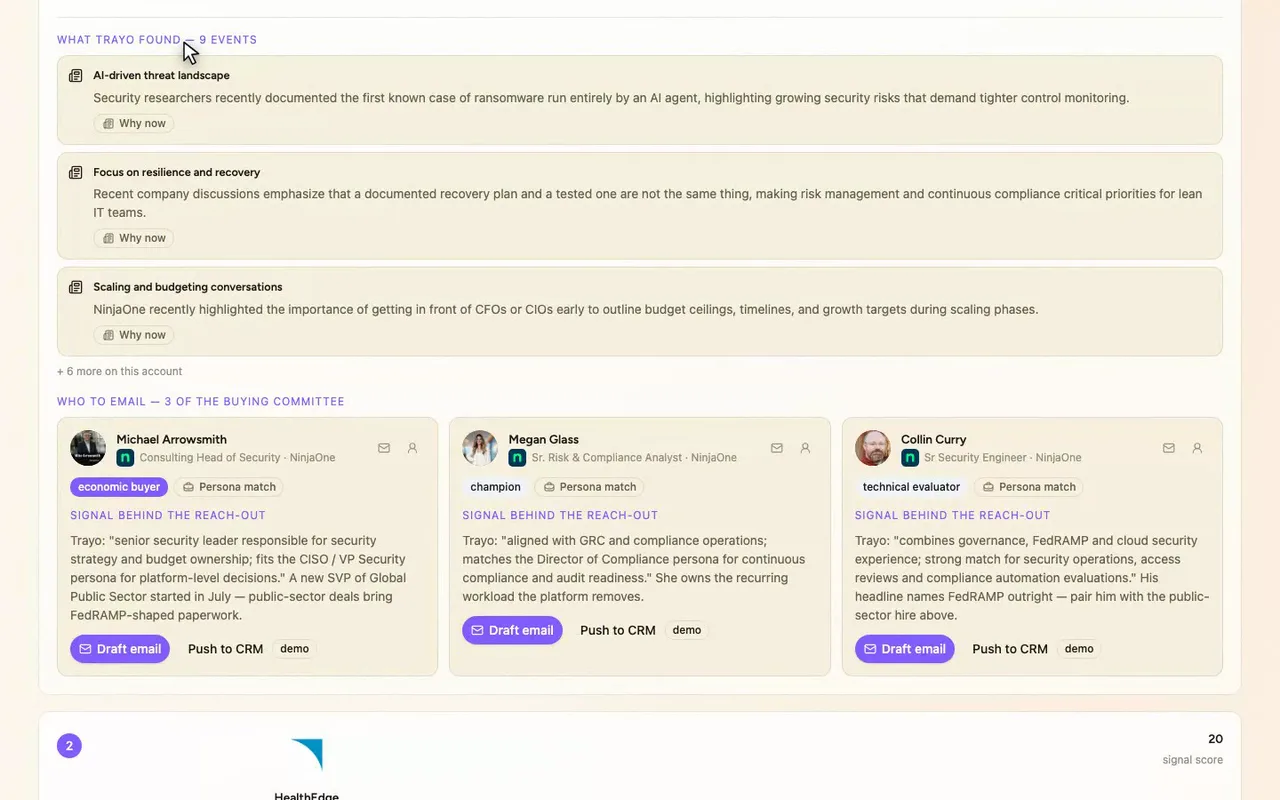Show the 6 more events on this account

[120, 371]
